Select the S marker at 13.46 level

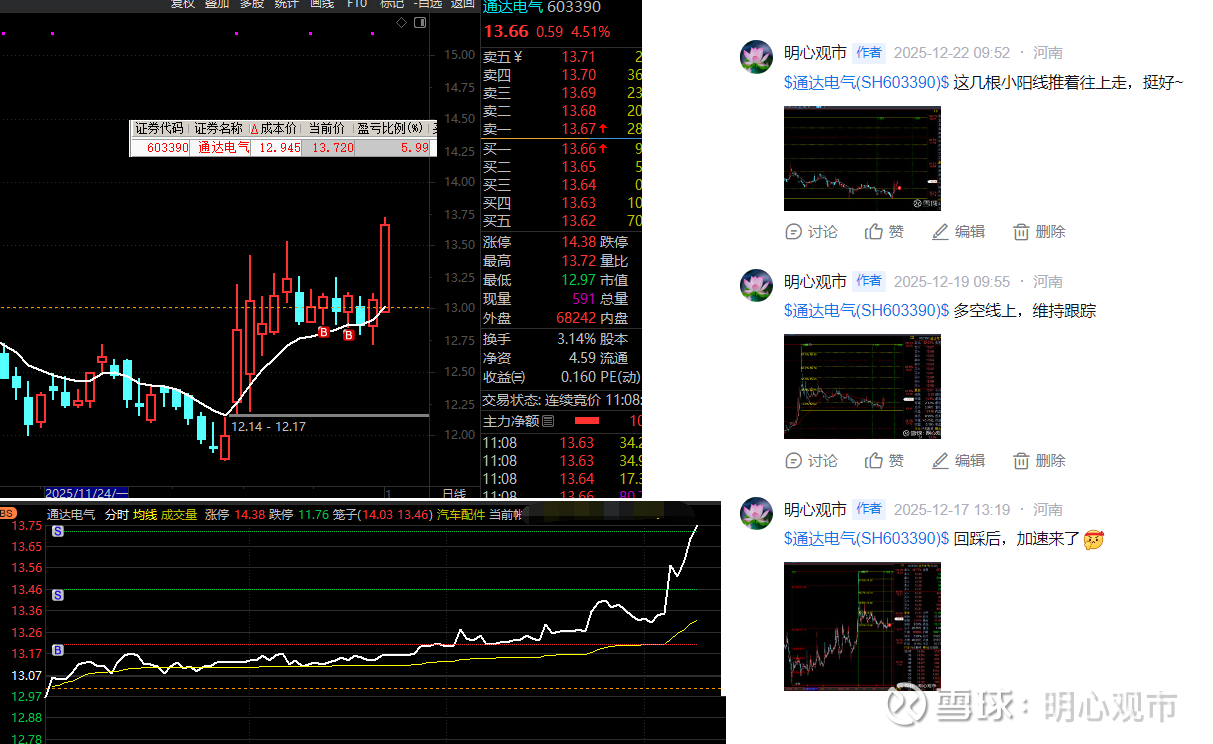(58, 595)
